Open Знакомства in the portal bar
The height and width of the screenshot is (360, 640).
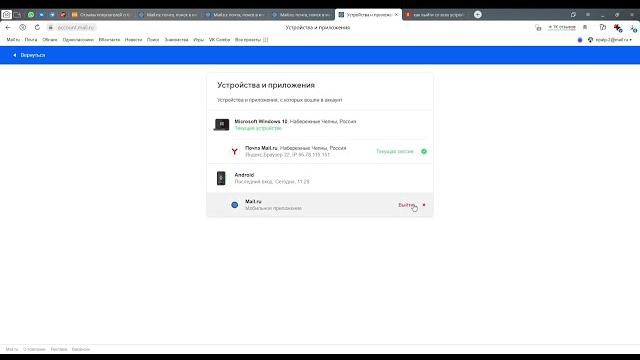(x=176, y=40)
